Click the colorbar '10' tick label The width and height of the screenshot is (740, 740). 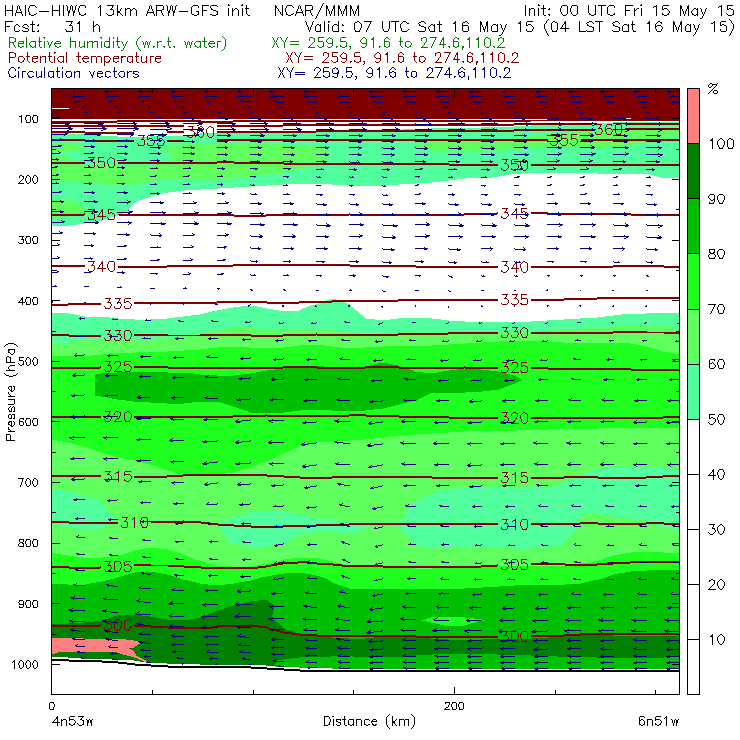coord(716,639)
